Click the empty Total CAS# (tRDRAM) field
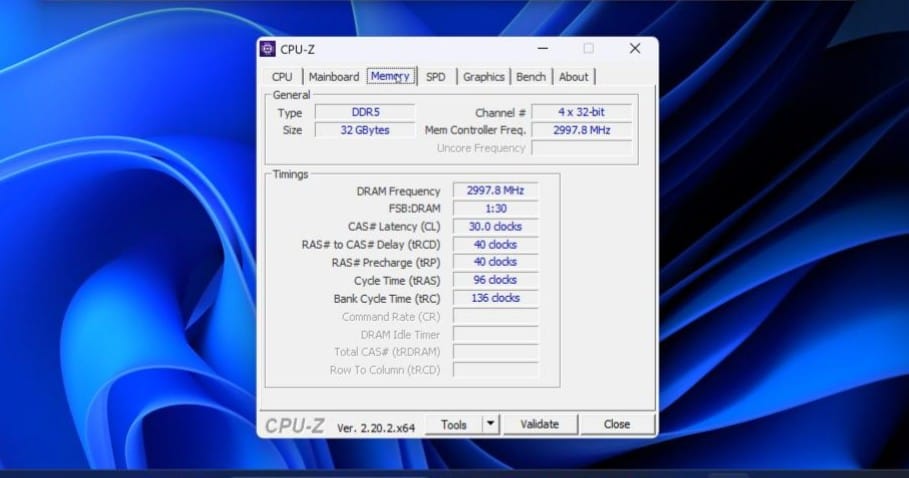 pyautogui.click(x=496, y=352)
